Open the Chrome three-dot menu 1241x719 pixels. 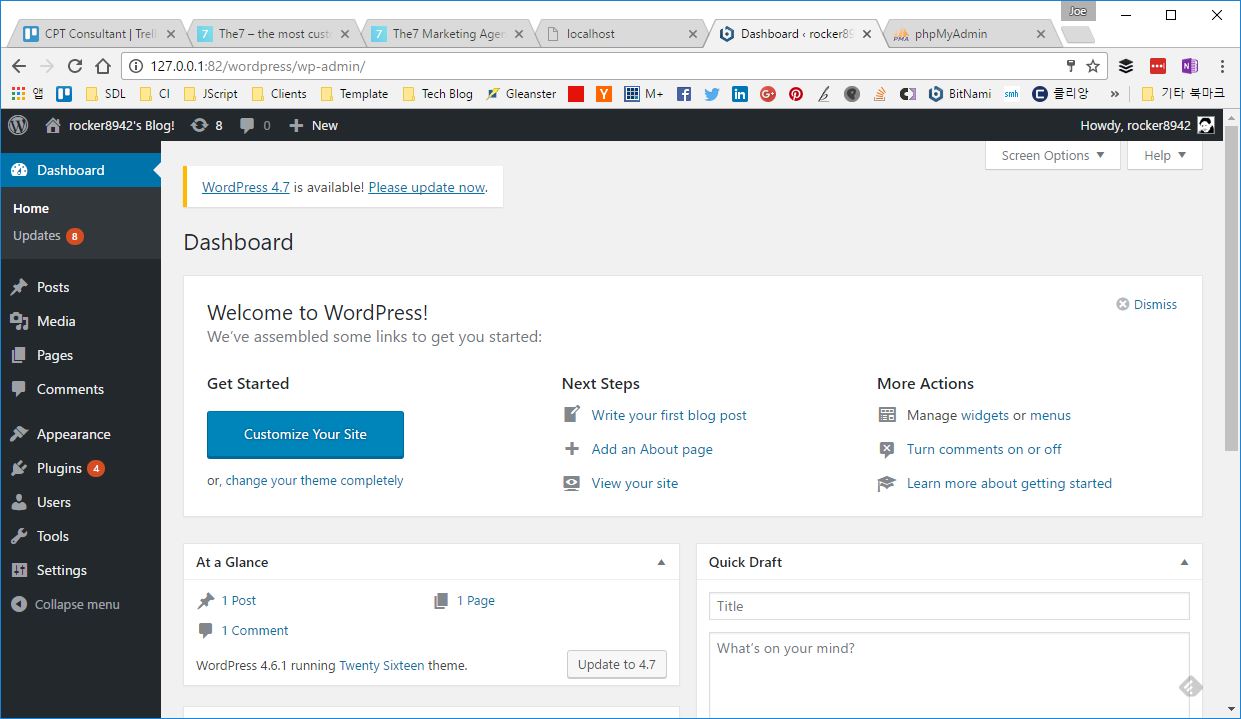(1222, 66)
